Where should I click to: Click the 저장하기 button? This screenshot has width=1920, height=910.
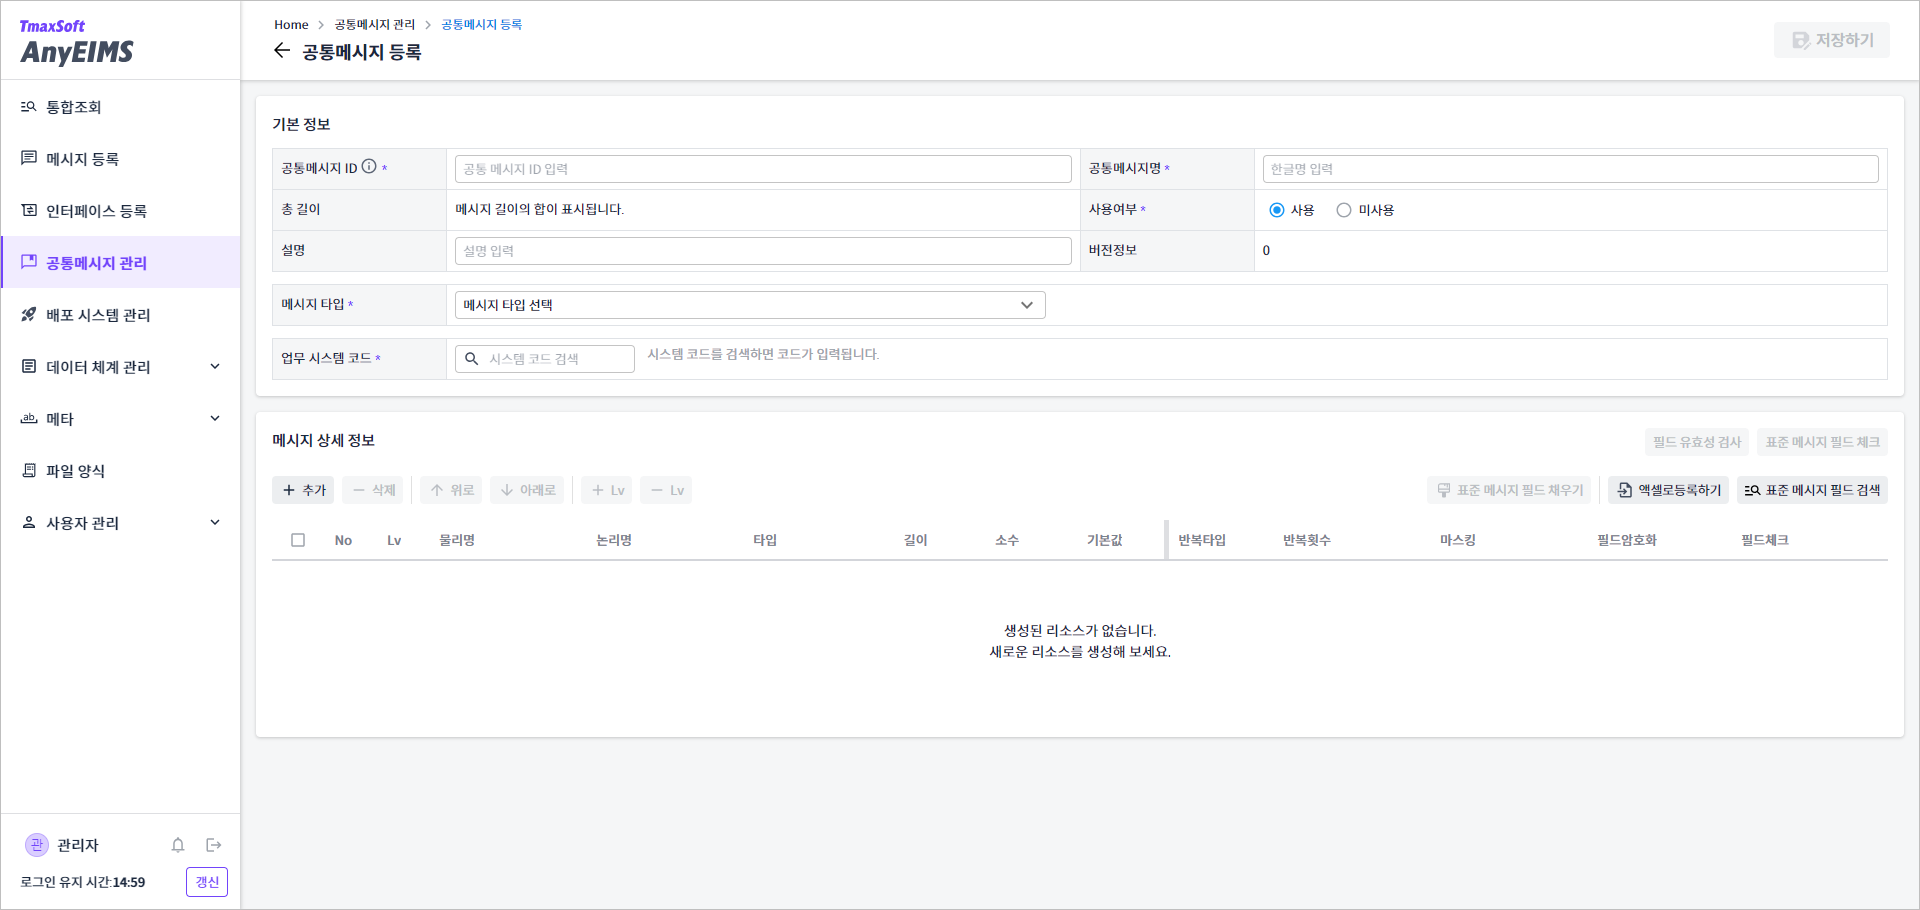[1832, 40]
